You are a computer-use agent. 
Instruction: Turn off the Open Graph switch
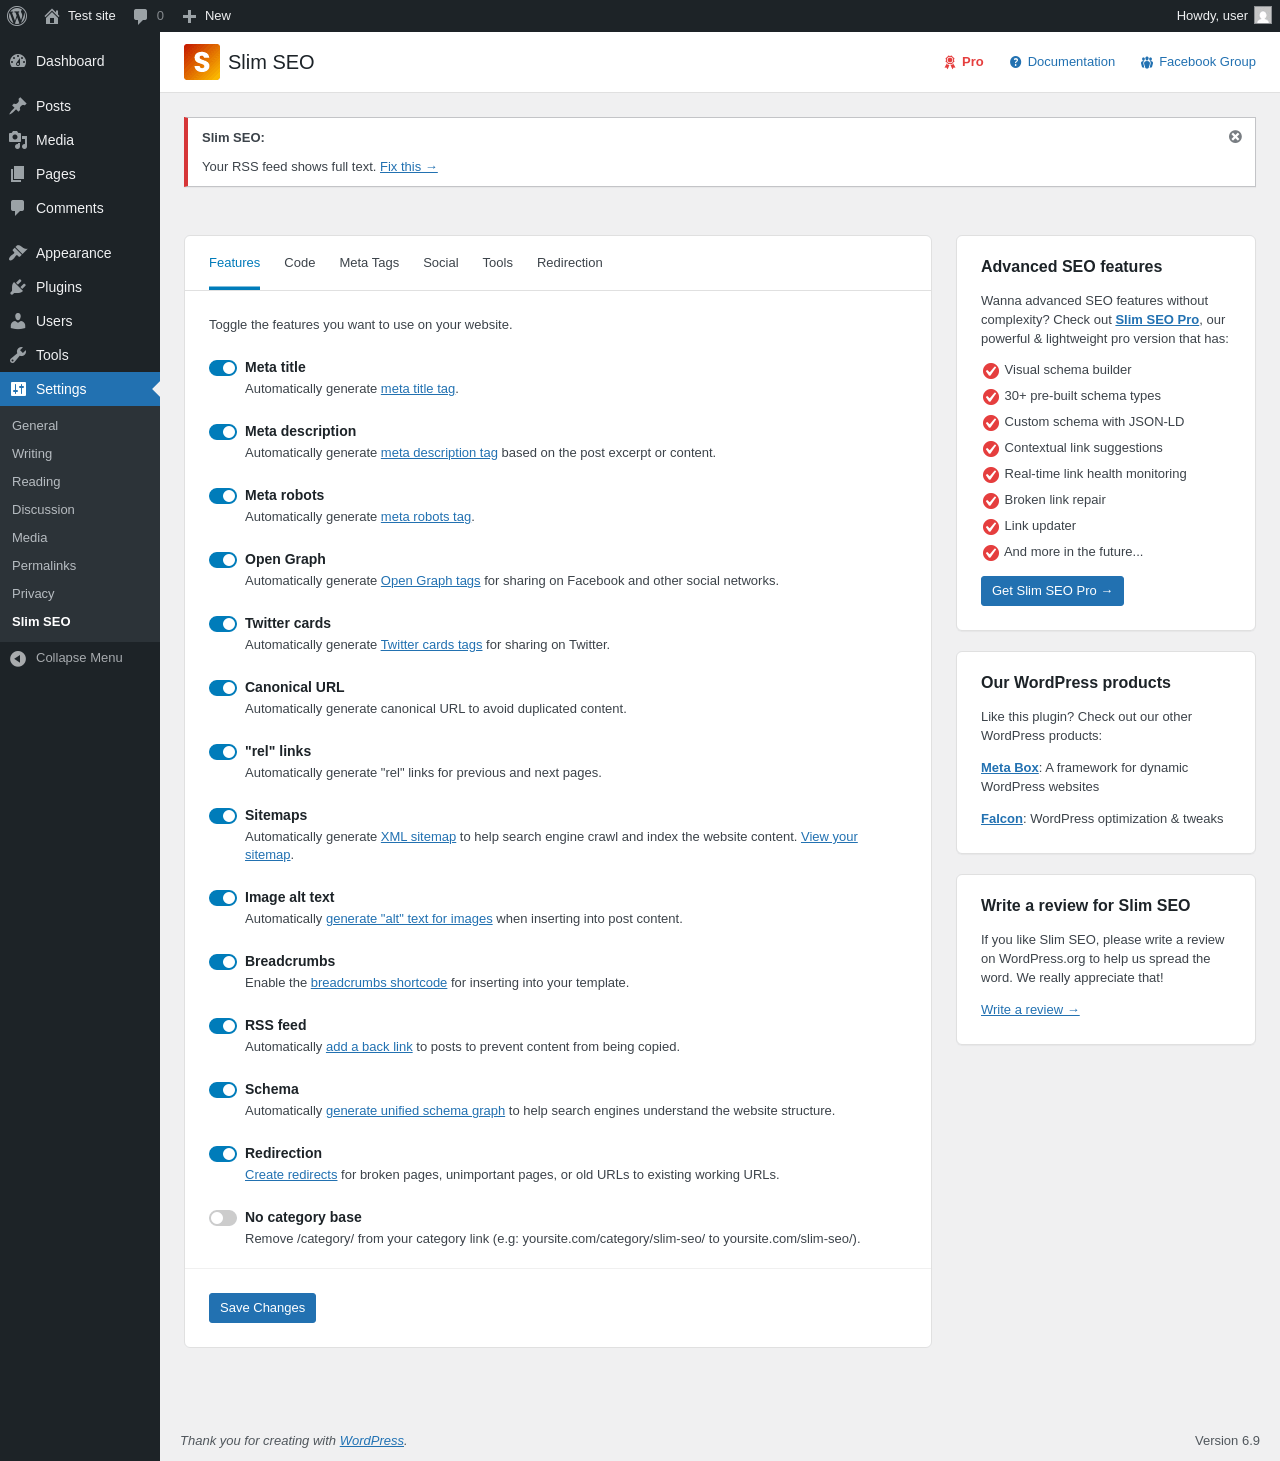(223, 560)
